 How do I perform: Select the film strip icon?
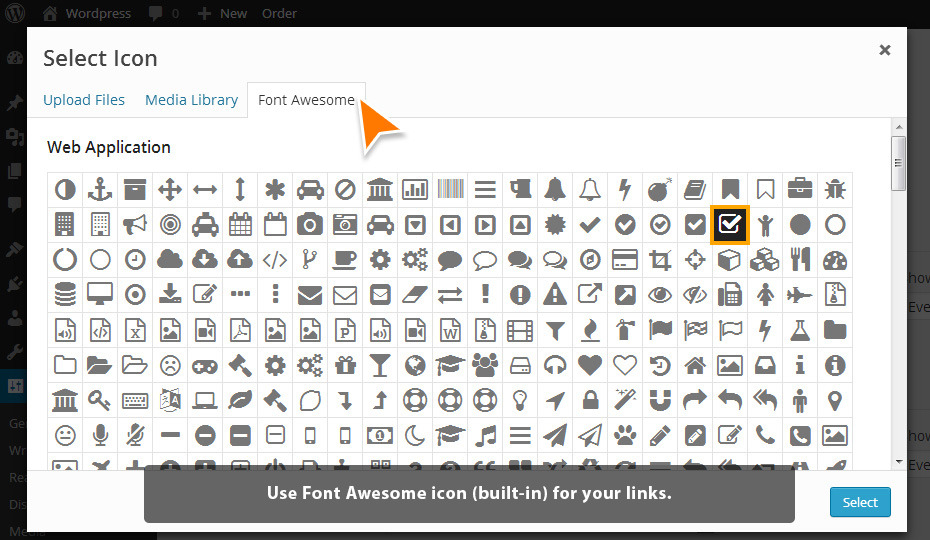[520, 331]
